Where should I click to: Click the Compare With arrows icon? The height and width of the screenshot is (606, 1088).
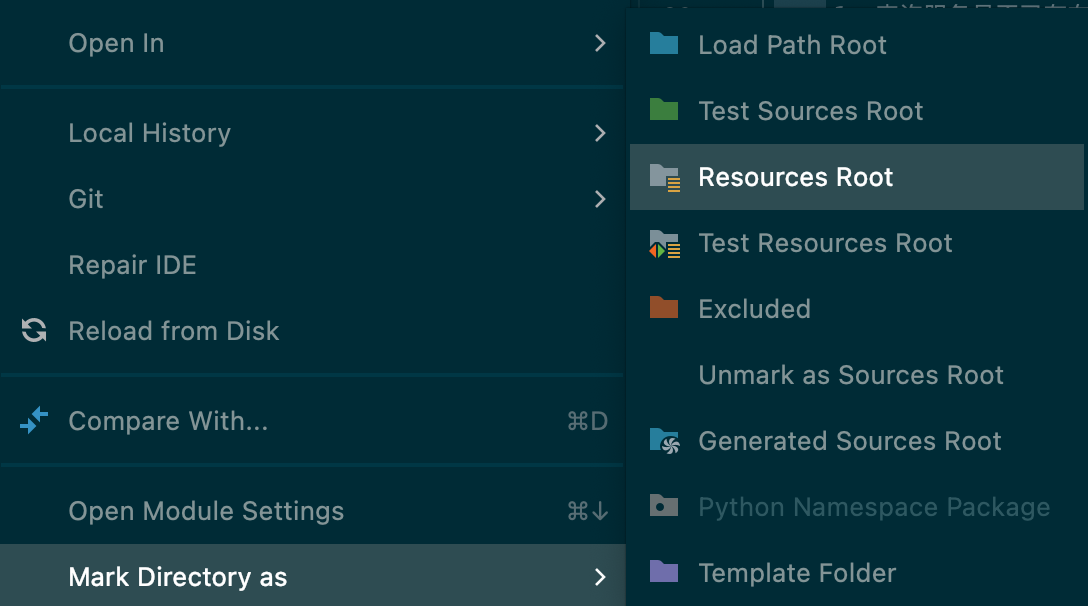[34, 421]
